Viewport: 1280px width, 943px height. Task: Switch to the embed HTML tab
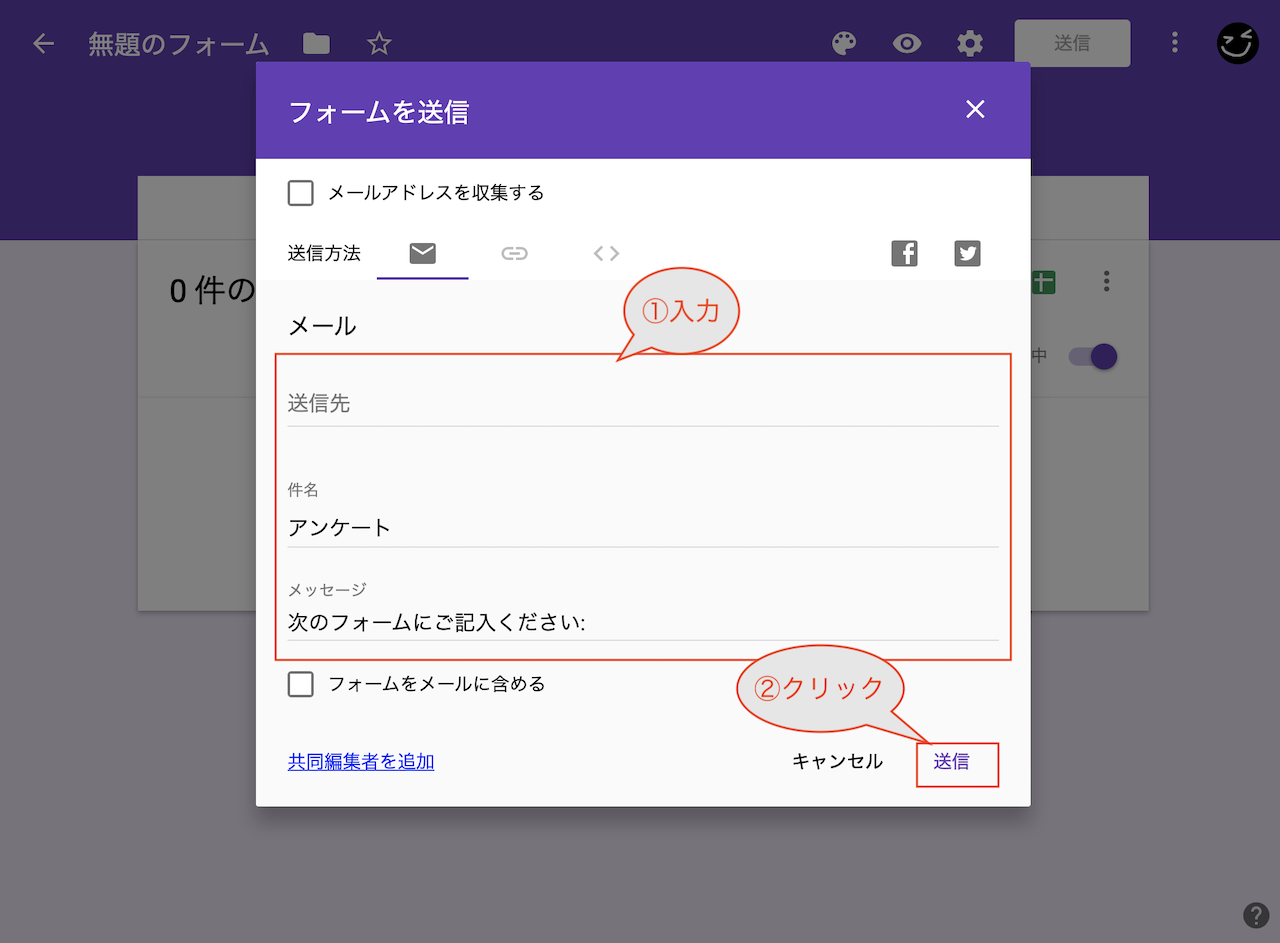606,253
